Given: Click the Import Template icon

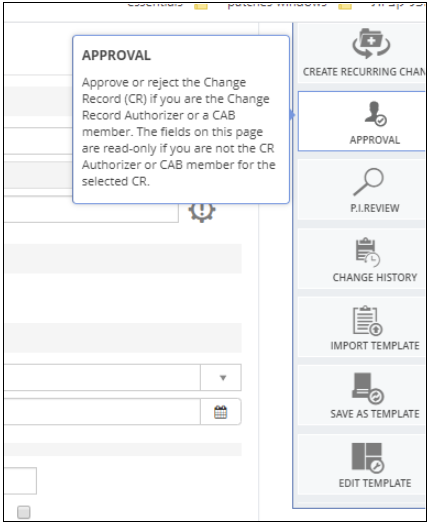Looking at the screenshot, I should tap(367, 321).
